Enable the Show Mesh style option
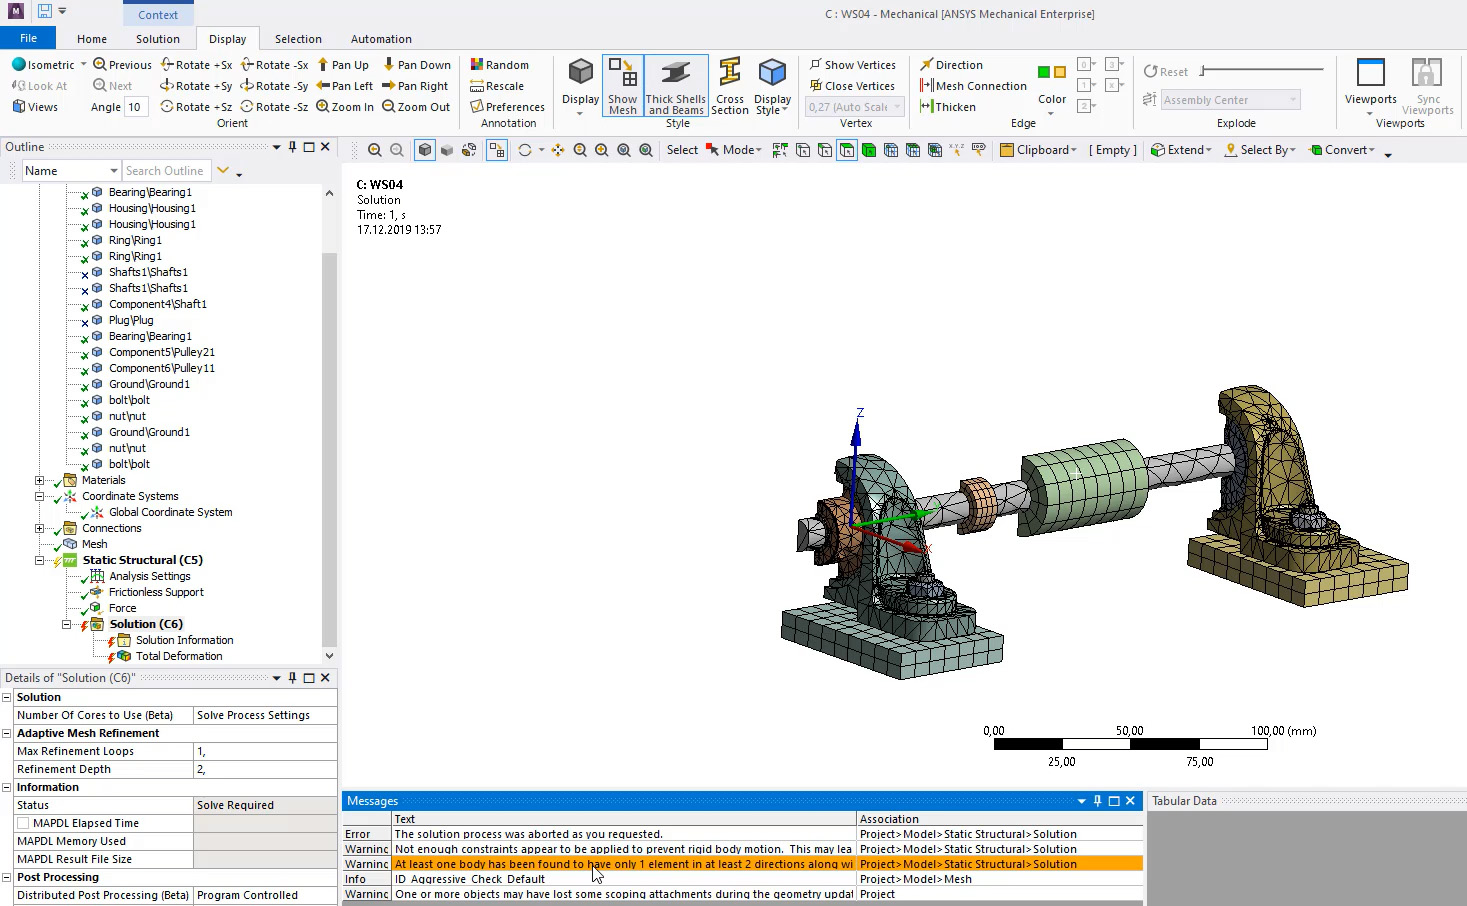This screenshot has width=1467, height=906. tap(622, 87)
